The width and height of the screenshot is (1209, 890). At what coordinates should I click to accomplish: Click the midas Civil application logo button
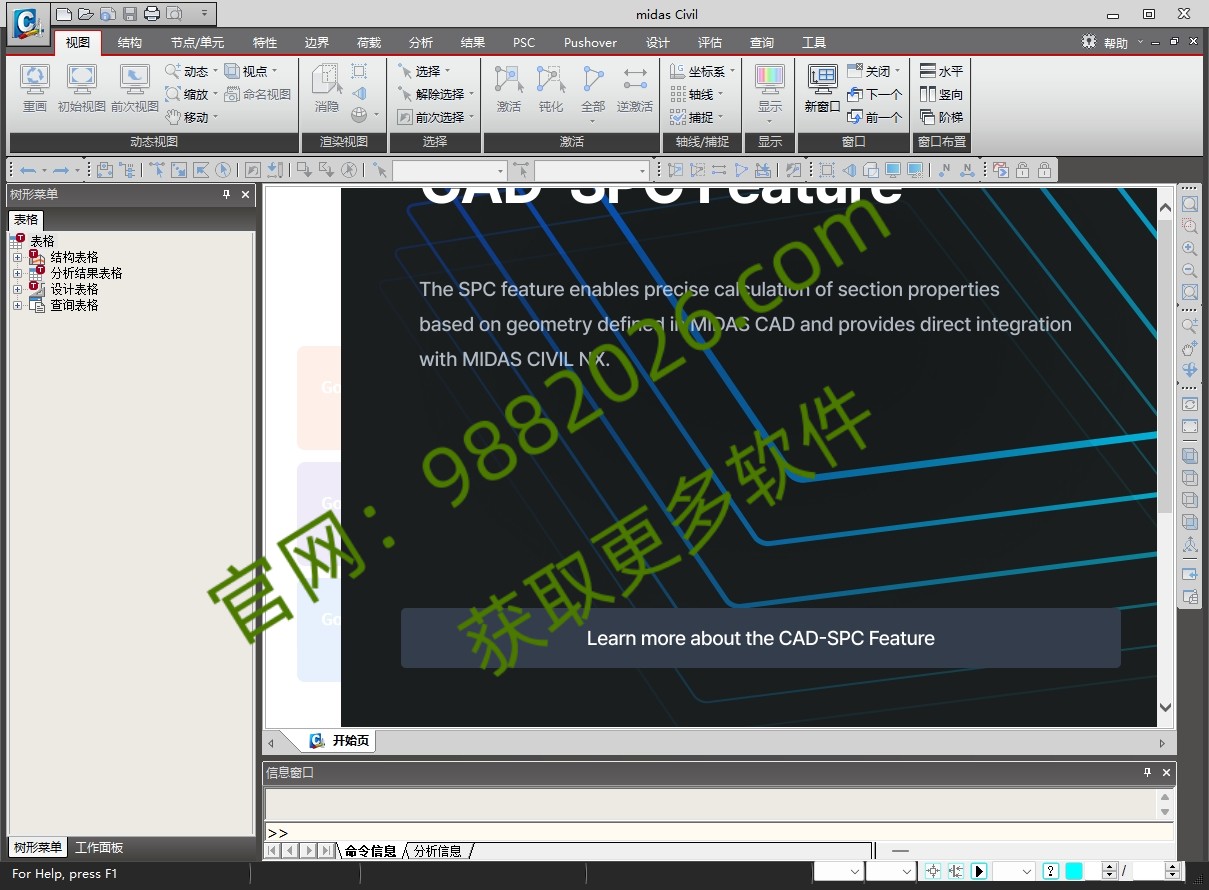pos(29,22)
